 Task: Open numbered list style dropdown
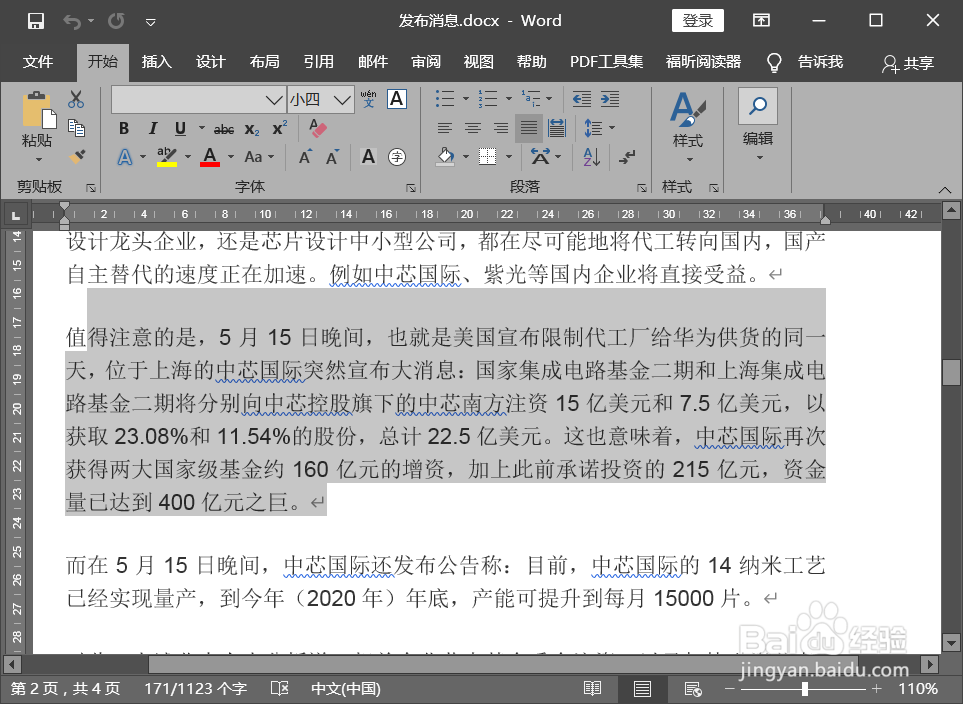pyautogui.click(x=509, y=99)
